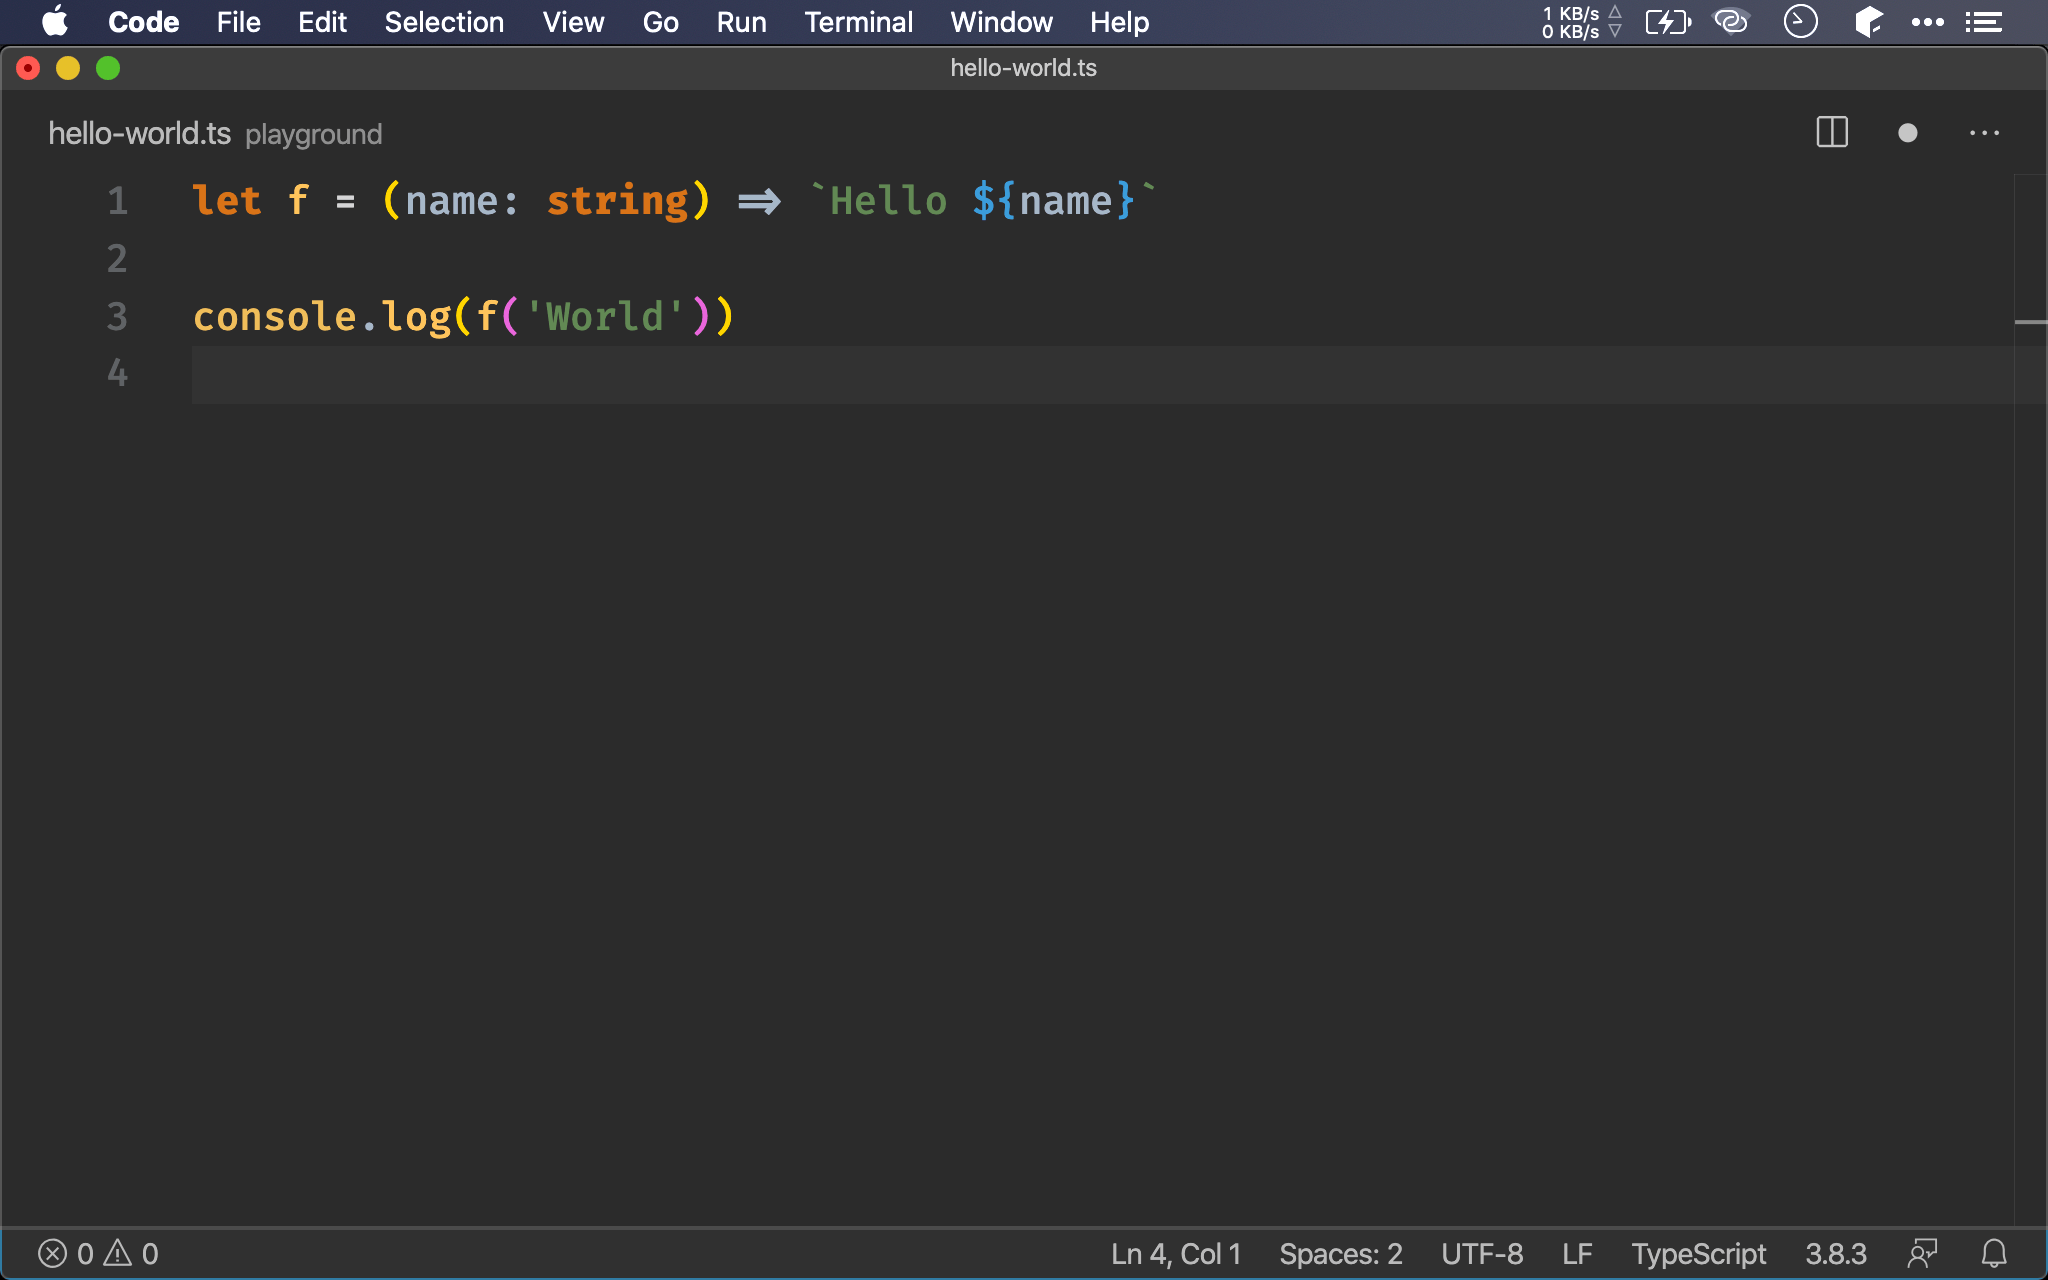
Task: Click 'console' on line 3
Action: click(275, 317)
